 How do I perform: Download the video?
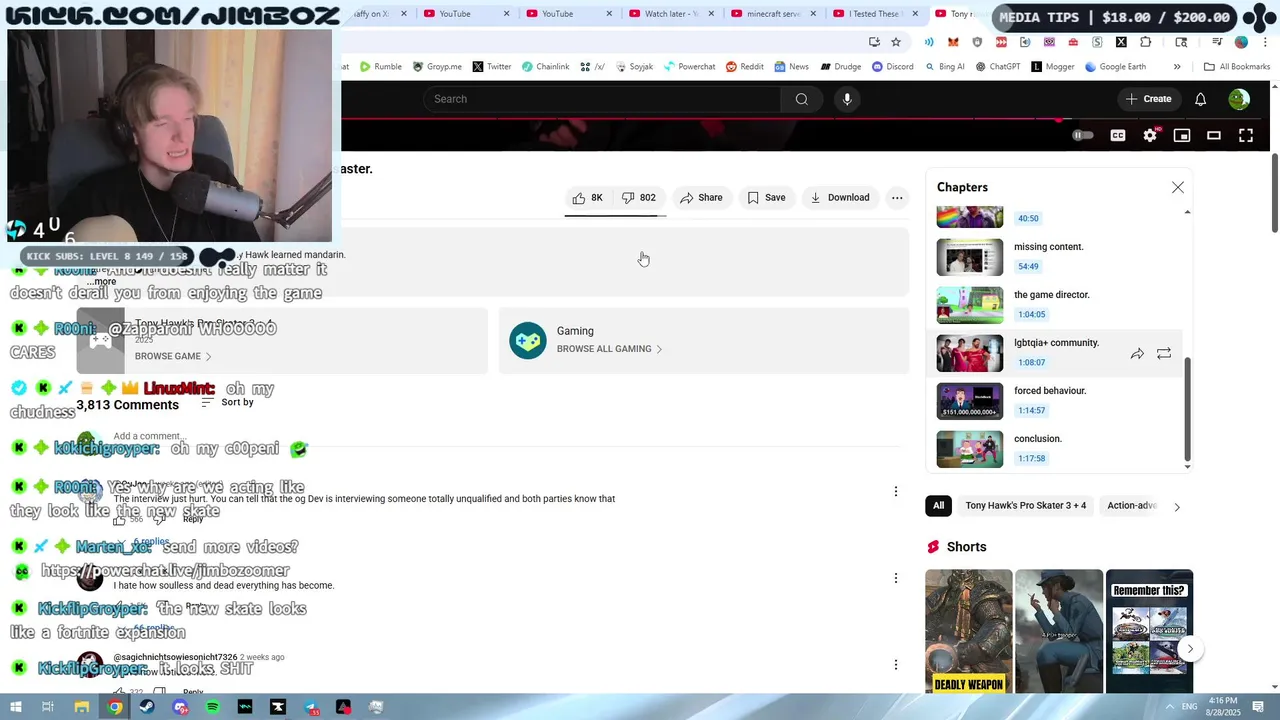click(x=839, y=198)
